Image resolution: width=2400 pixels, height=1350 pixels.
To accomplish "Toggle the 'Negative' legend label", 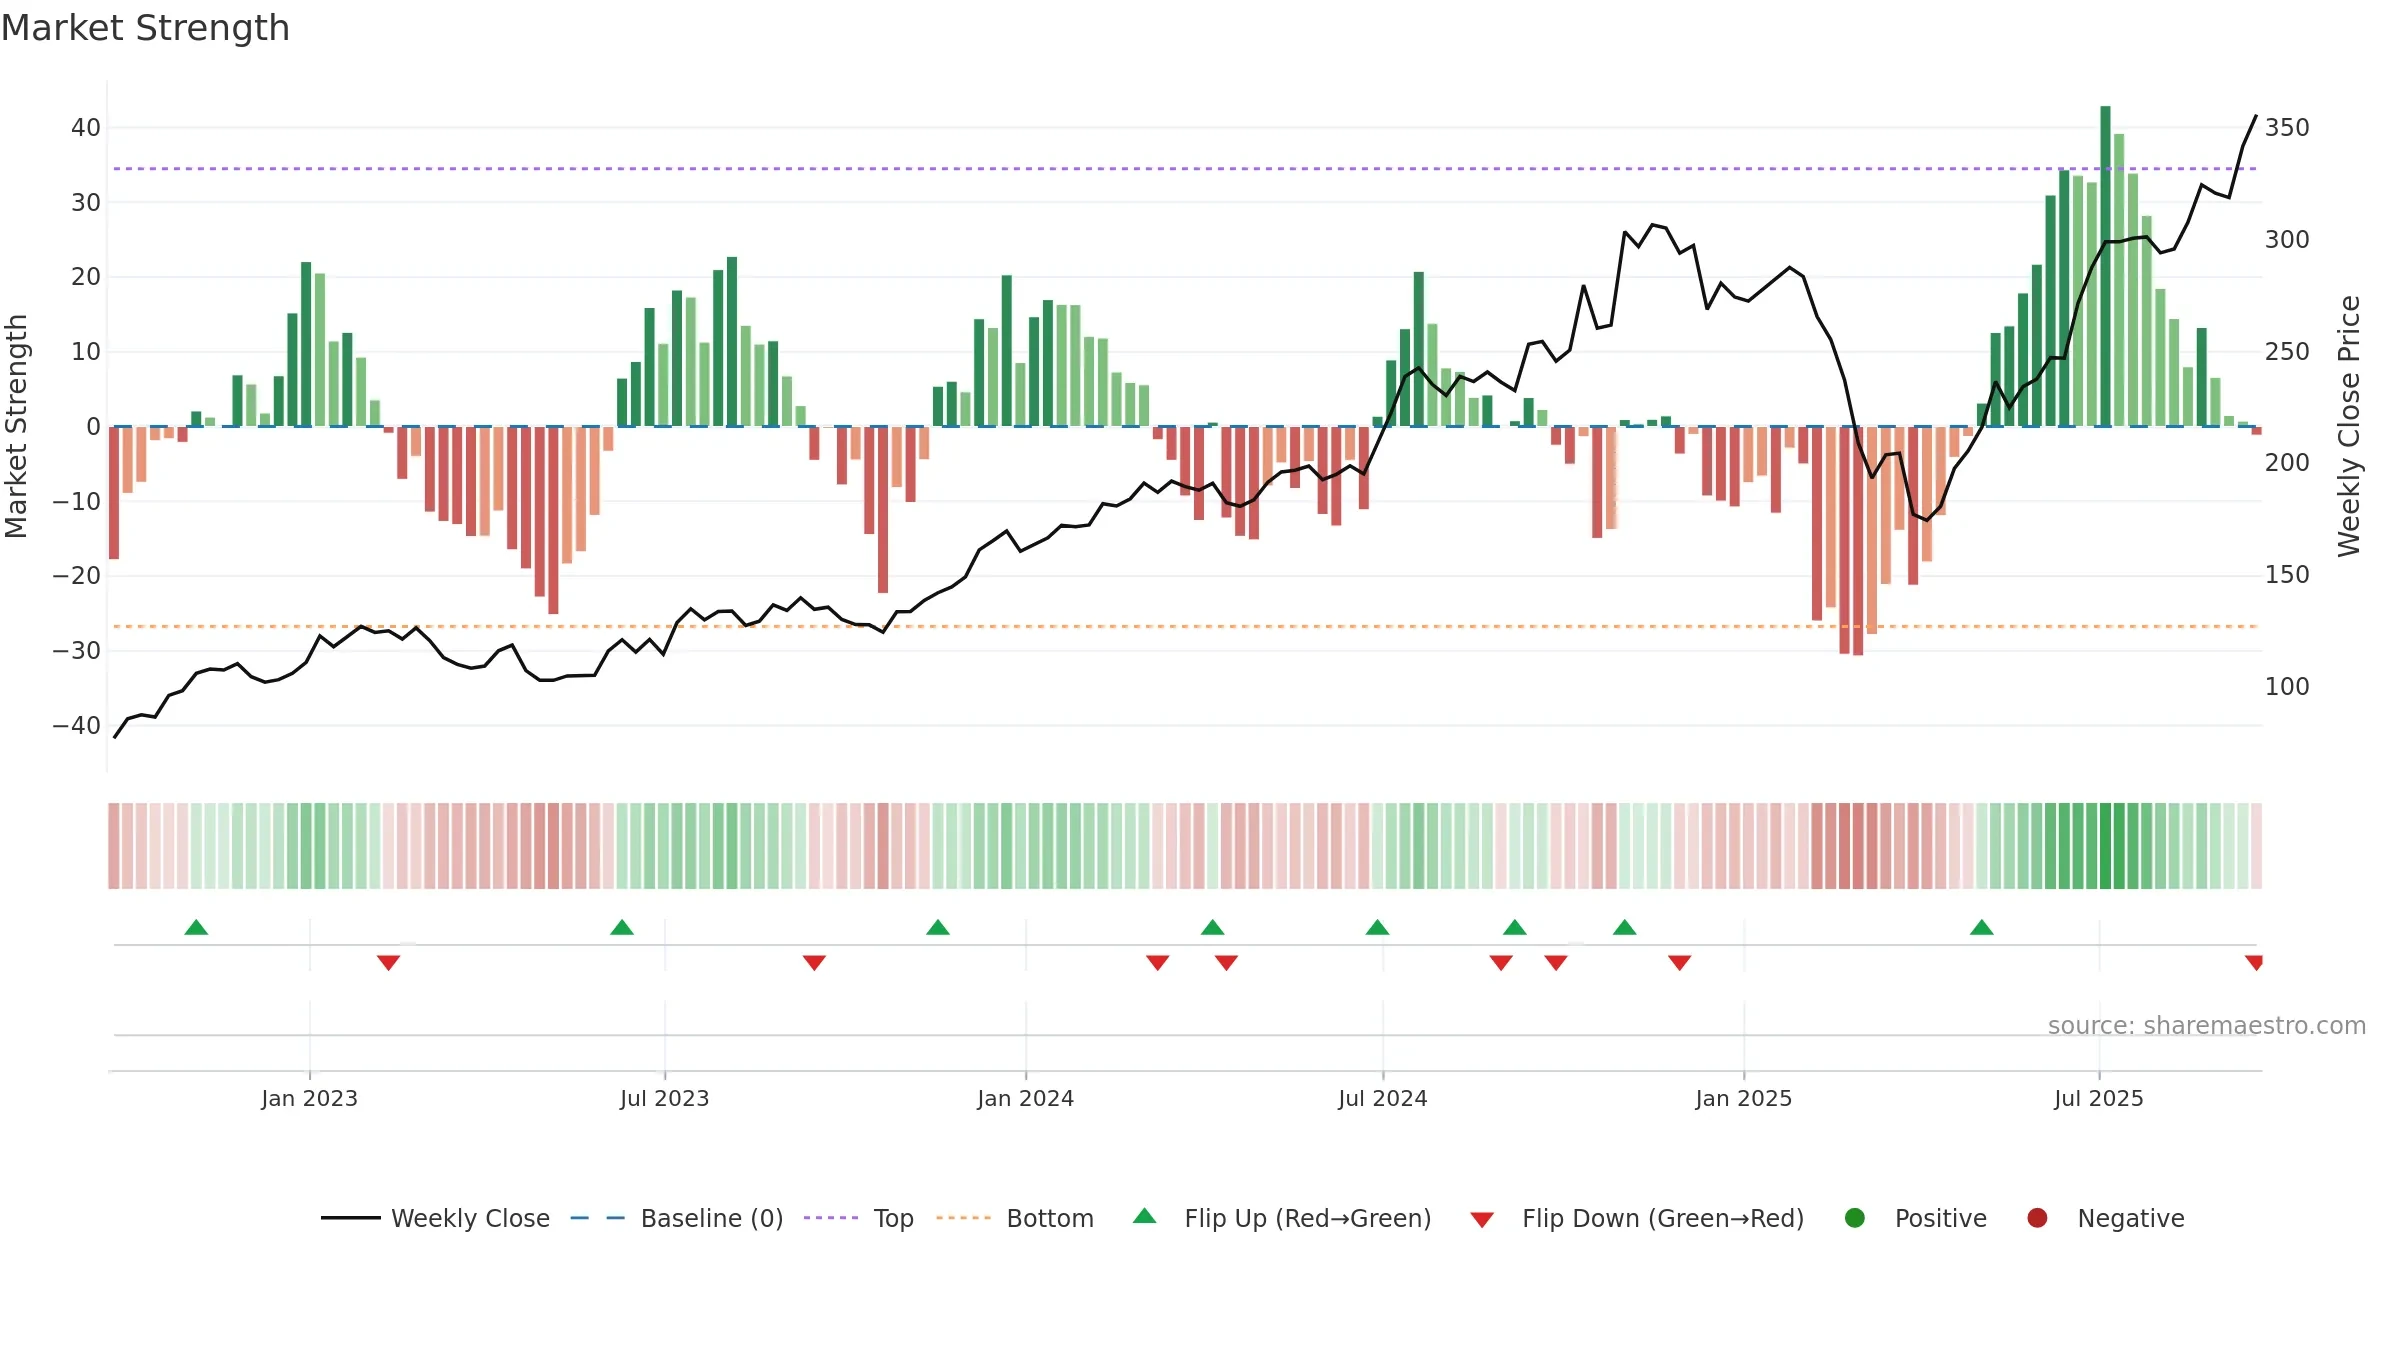I will [2131, 1218].
